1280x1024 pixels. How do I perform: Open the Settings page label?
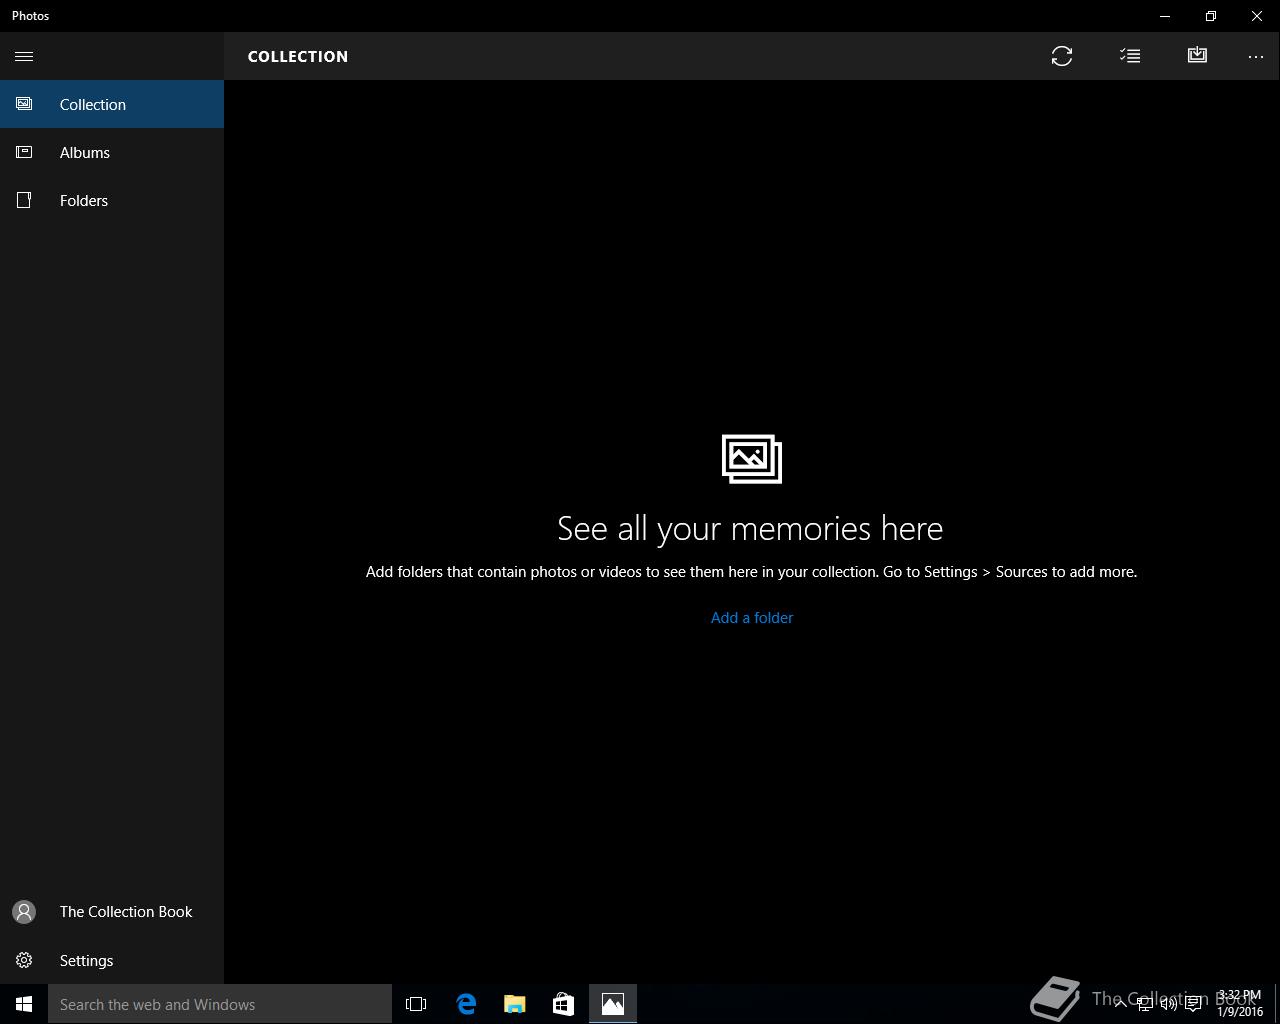[86, 960]
